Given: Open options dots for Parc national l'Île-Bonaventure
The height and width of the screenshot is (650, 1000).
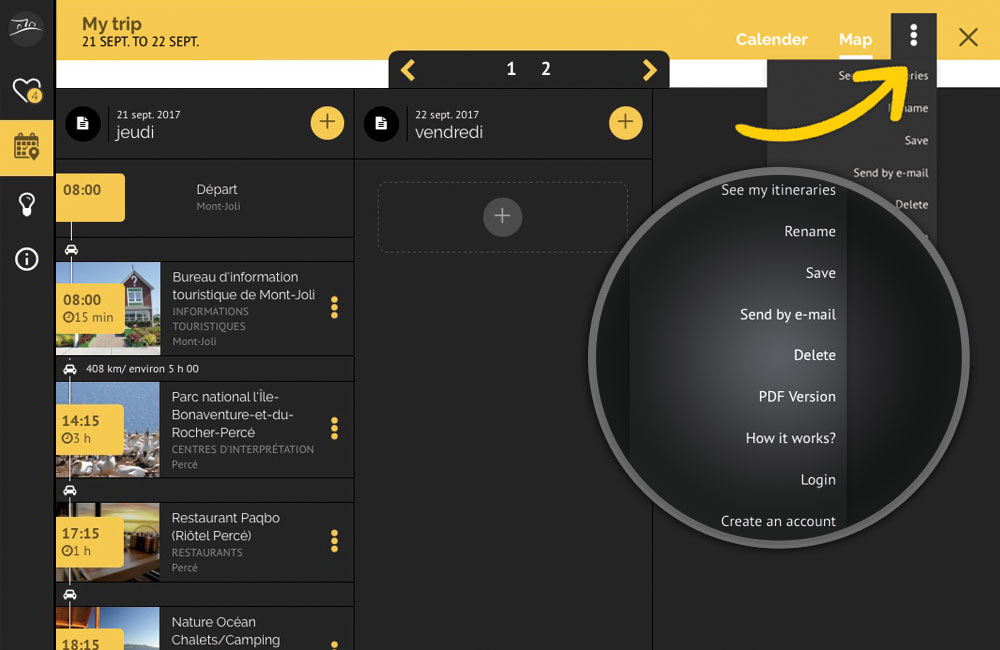Looking at the screenshot, I should pos(334,428).
